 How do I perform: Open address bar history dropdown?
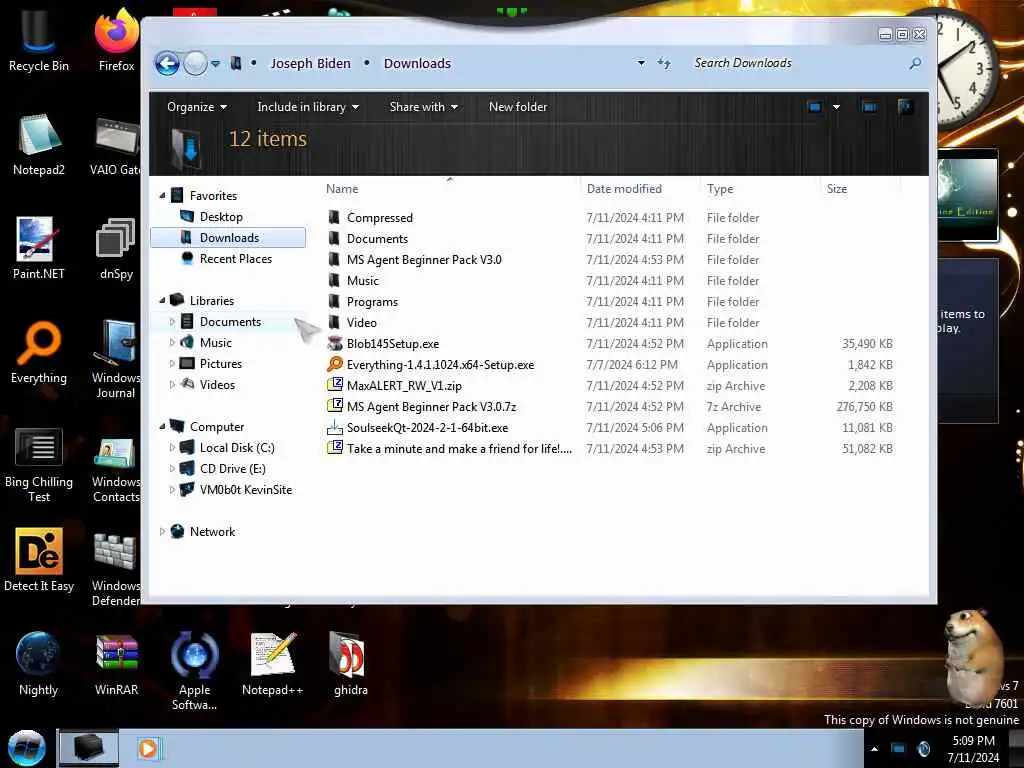pyautogui.click(x=641, y=63)
